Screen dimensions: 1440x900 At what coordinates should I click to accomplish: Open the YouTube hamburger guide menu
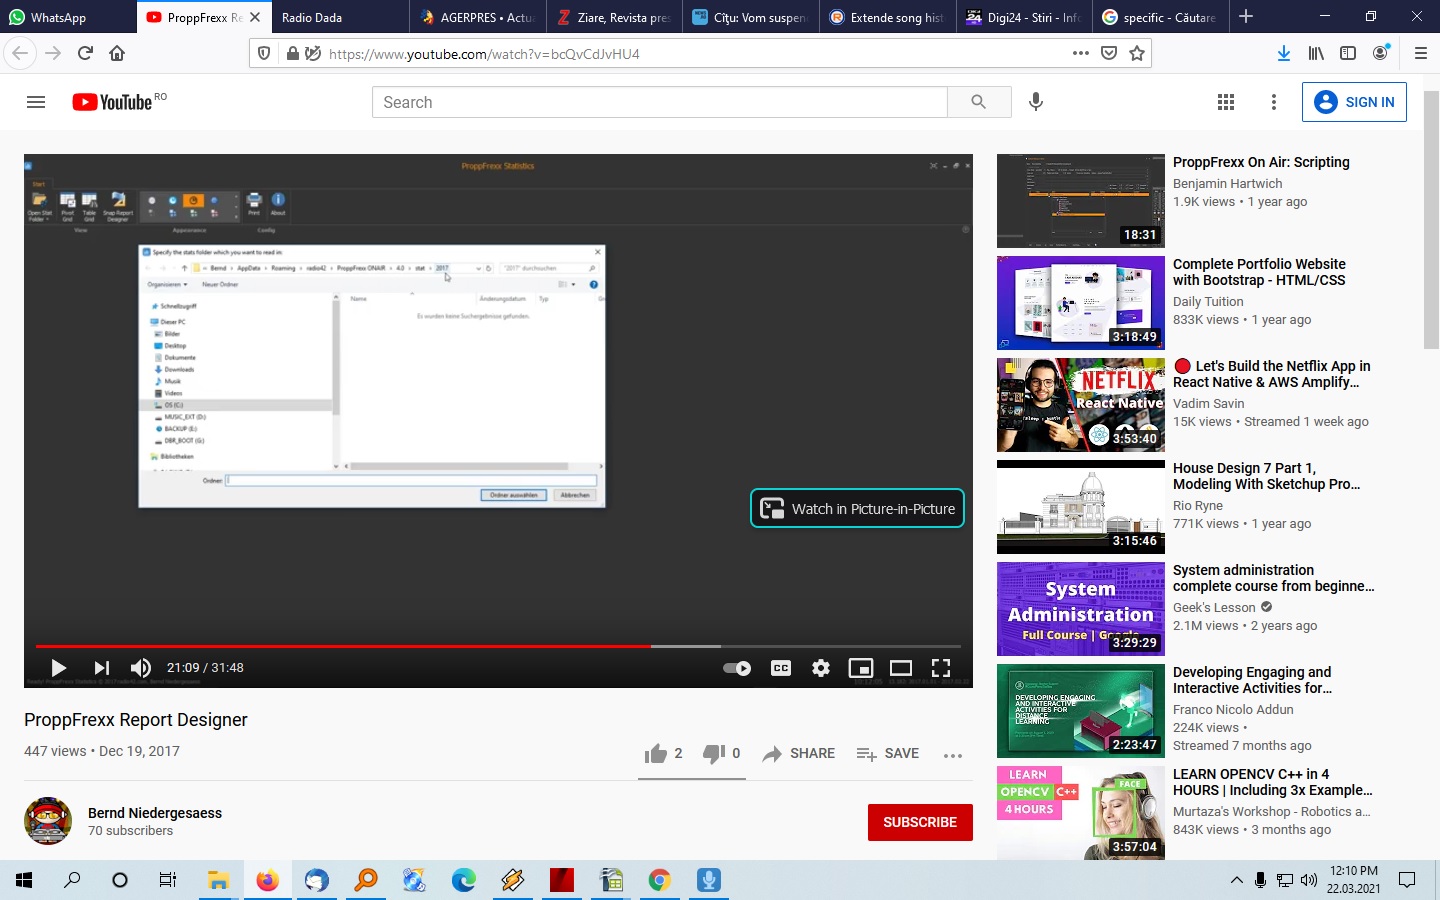click(x=36, y=102)
